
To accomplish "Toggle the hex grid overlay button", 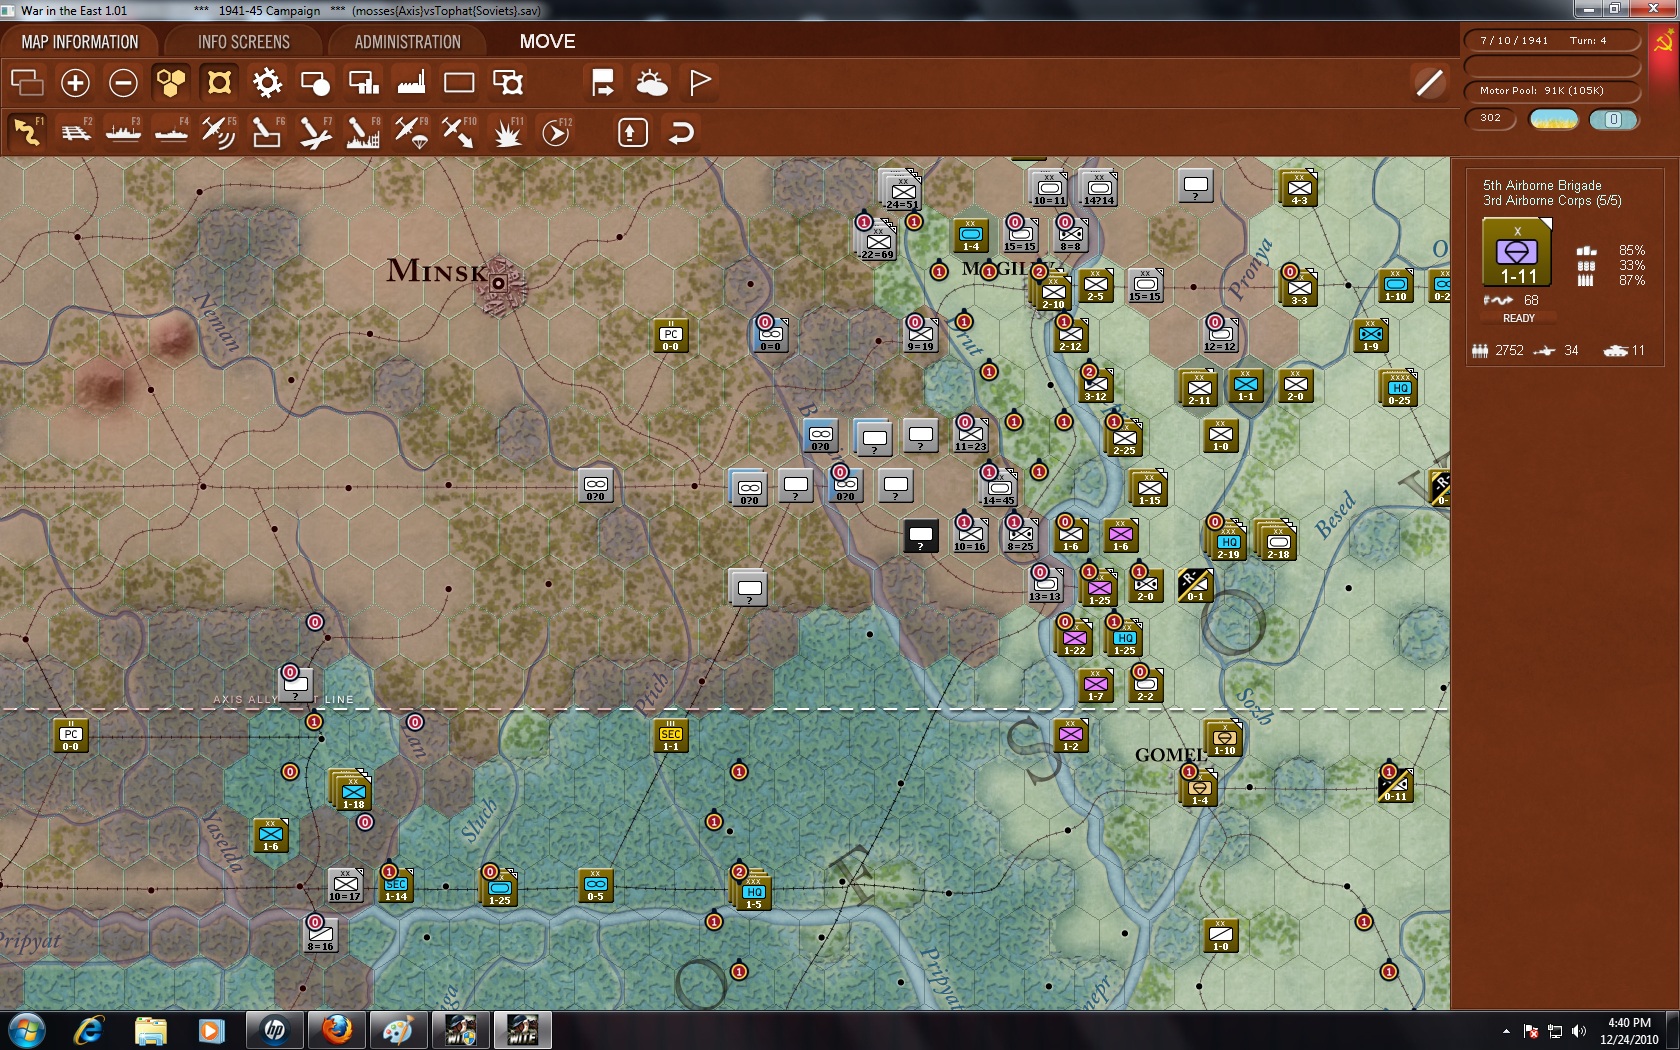I will 171,83.
